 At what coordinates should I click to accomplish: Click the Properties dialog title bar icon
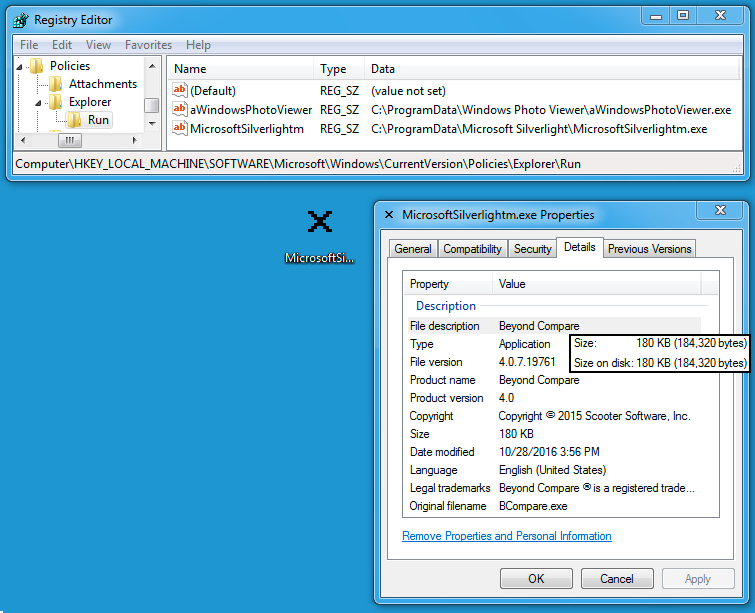[x=389, y=215]
